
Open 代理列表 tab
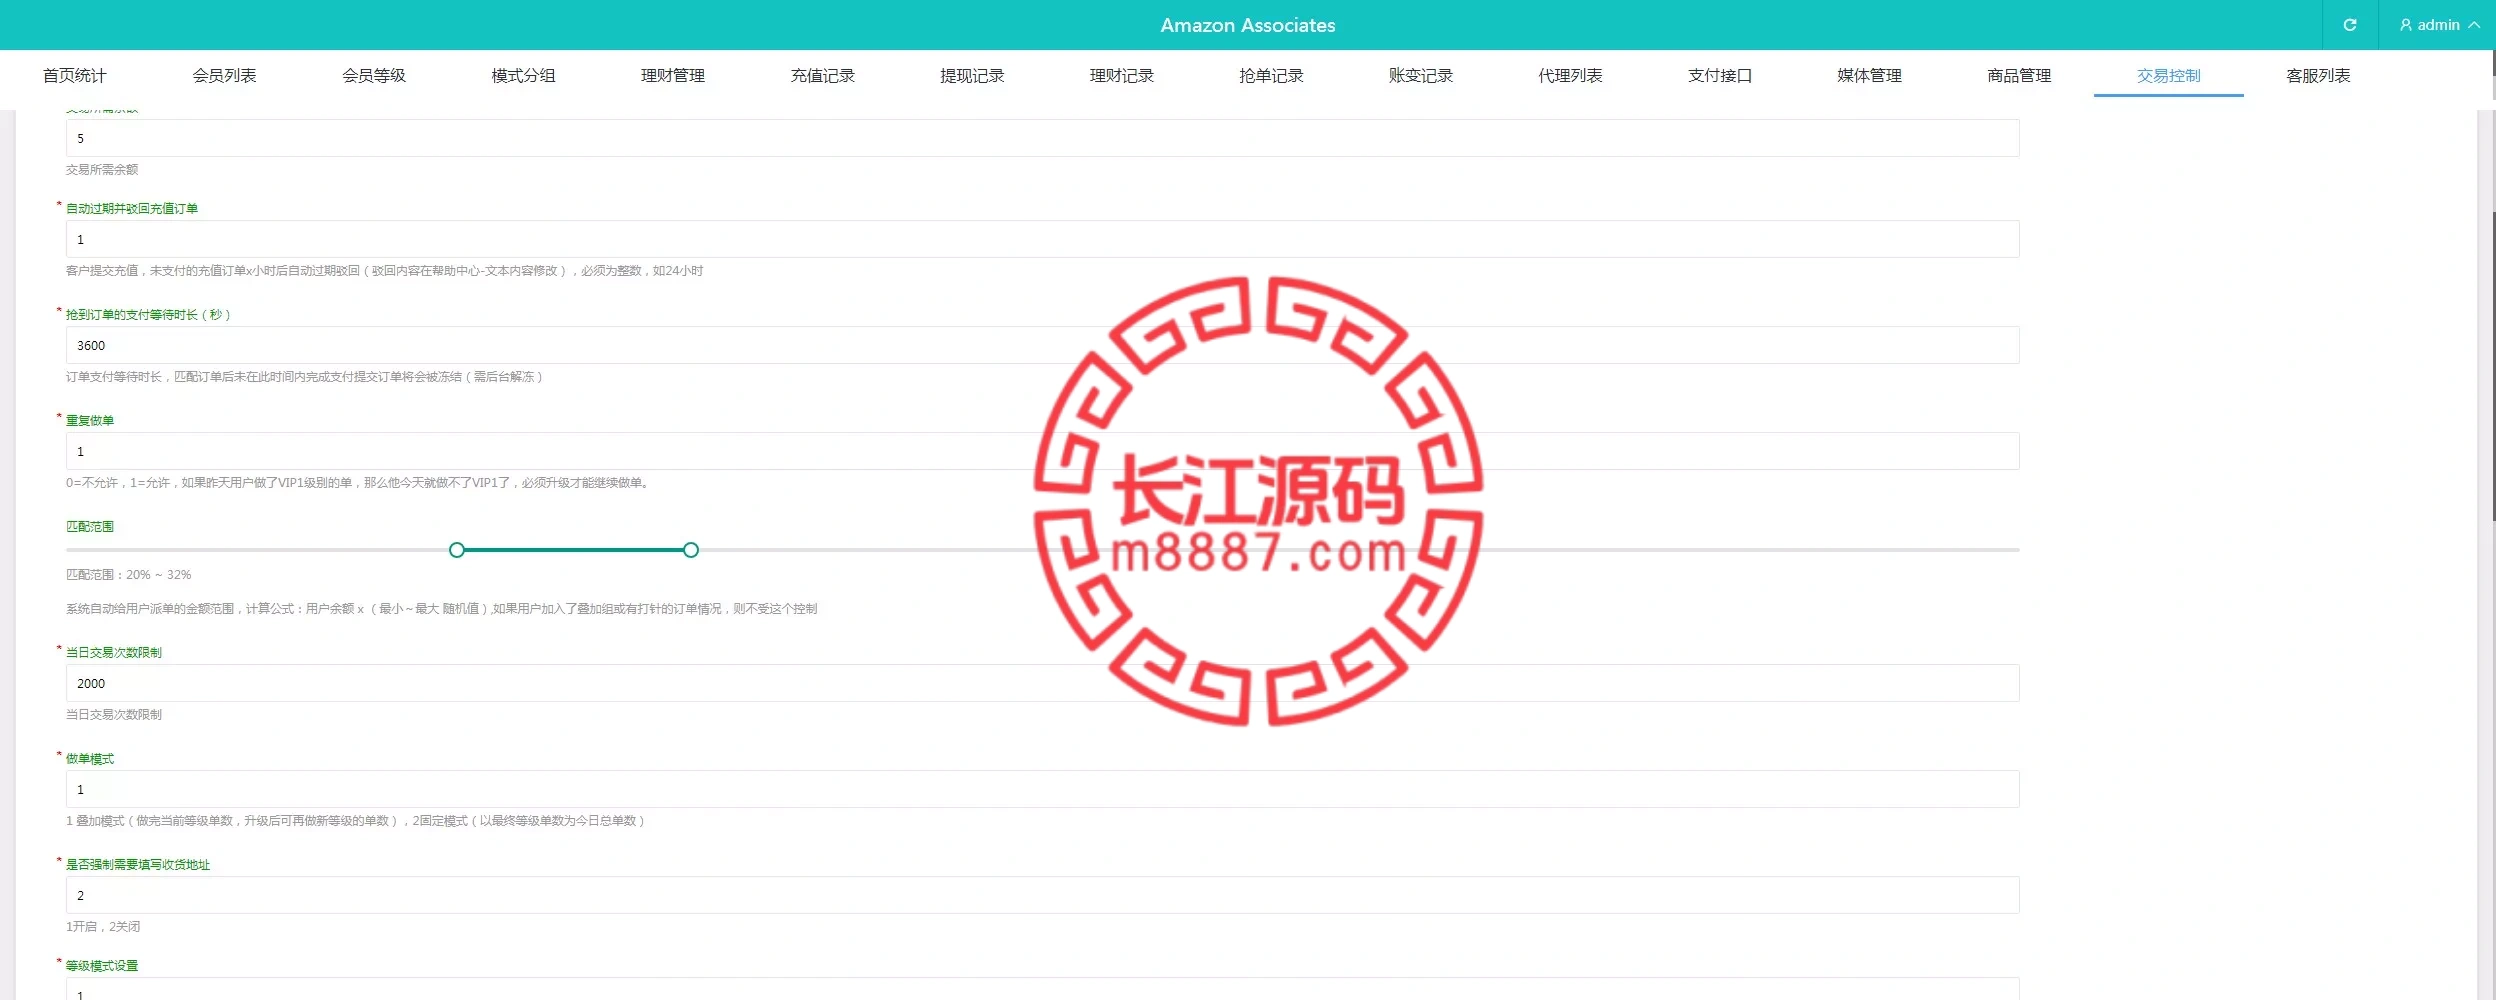[1570, 76]
